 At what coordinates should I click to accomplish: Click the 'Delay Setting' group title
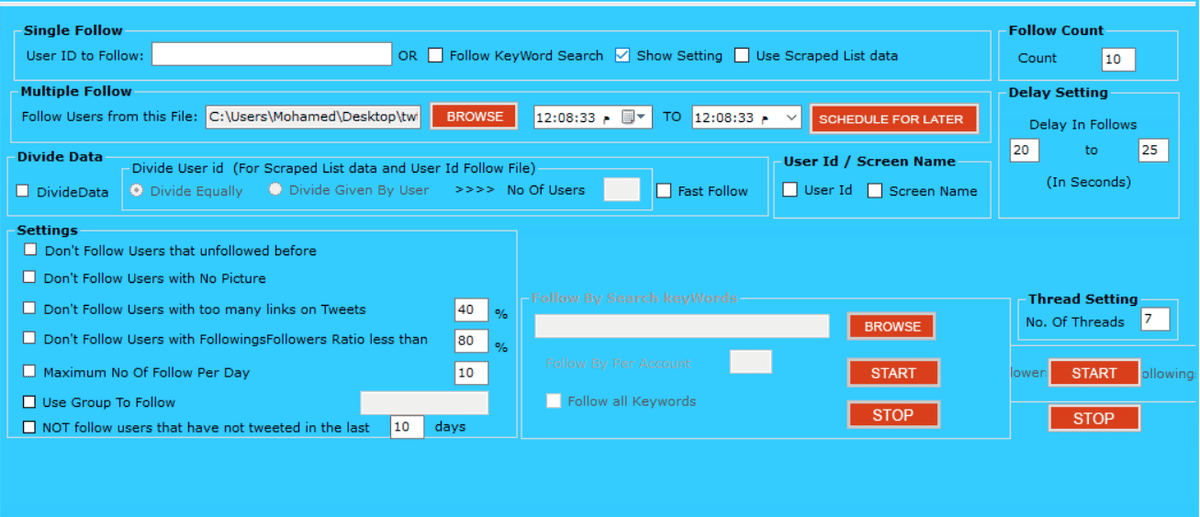tap(1058, 92)
